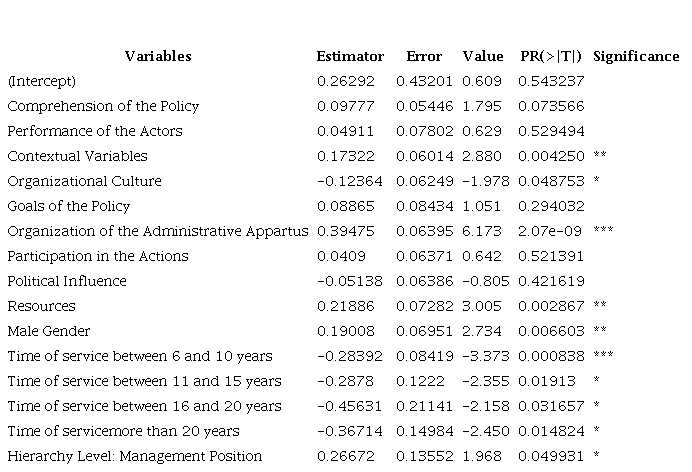The height and width of the screenshot is (472, 692).
Task: Click the Significance column header
Action: [636, 56]
